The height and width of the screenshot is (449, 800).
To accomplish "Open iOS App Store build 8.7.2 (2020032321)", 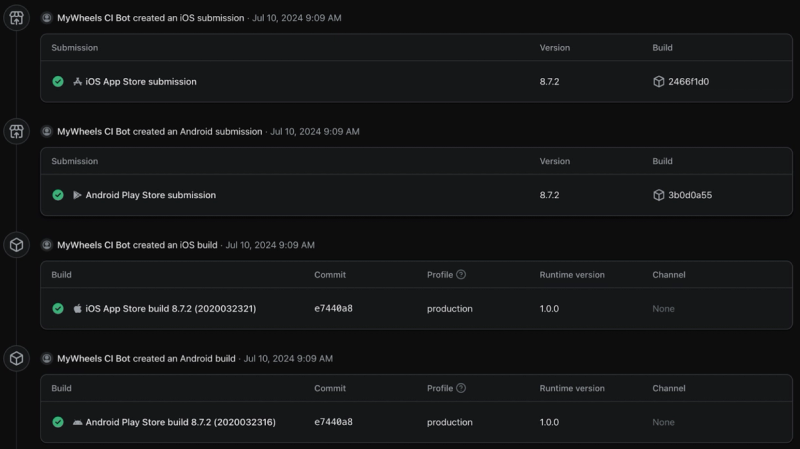I will (x=171, y=309).
